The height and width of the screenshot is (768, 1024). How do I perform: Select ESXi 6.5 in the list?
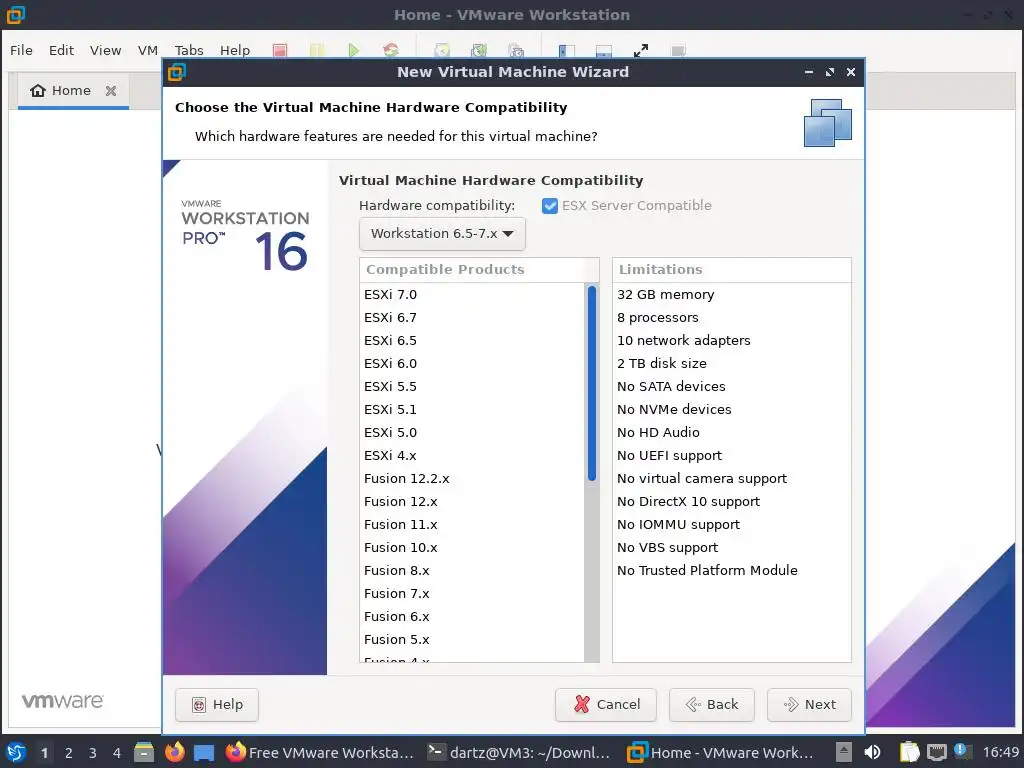click(x=391, y=340)
